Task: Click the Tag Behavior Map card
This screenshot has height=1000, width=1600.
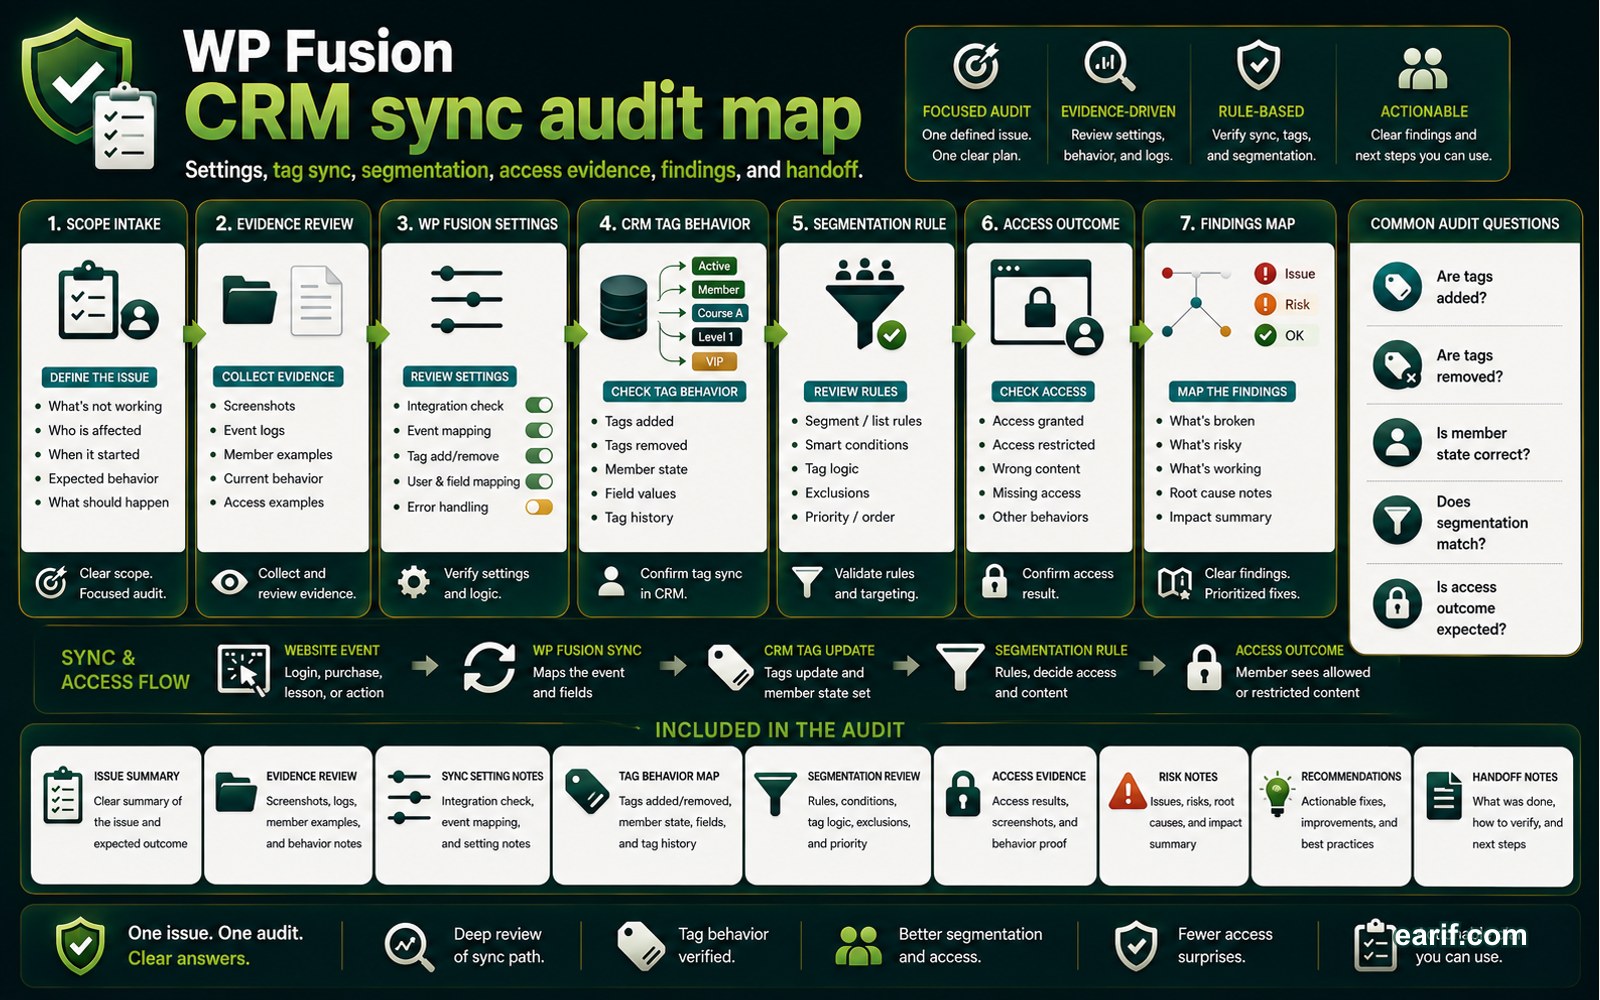Action: pos(647,815)
